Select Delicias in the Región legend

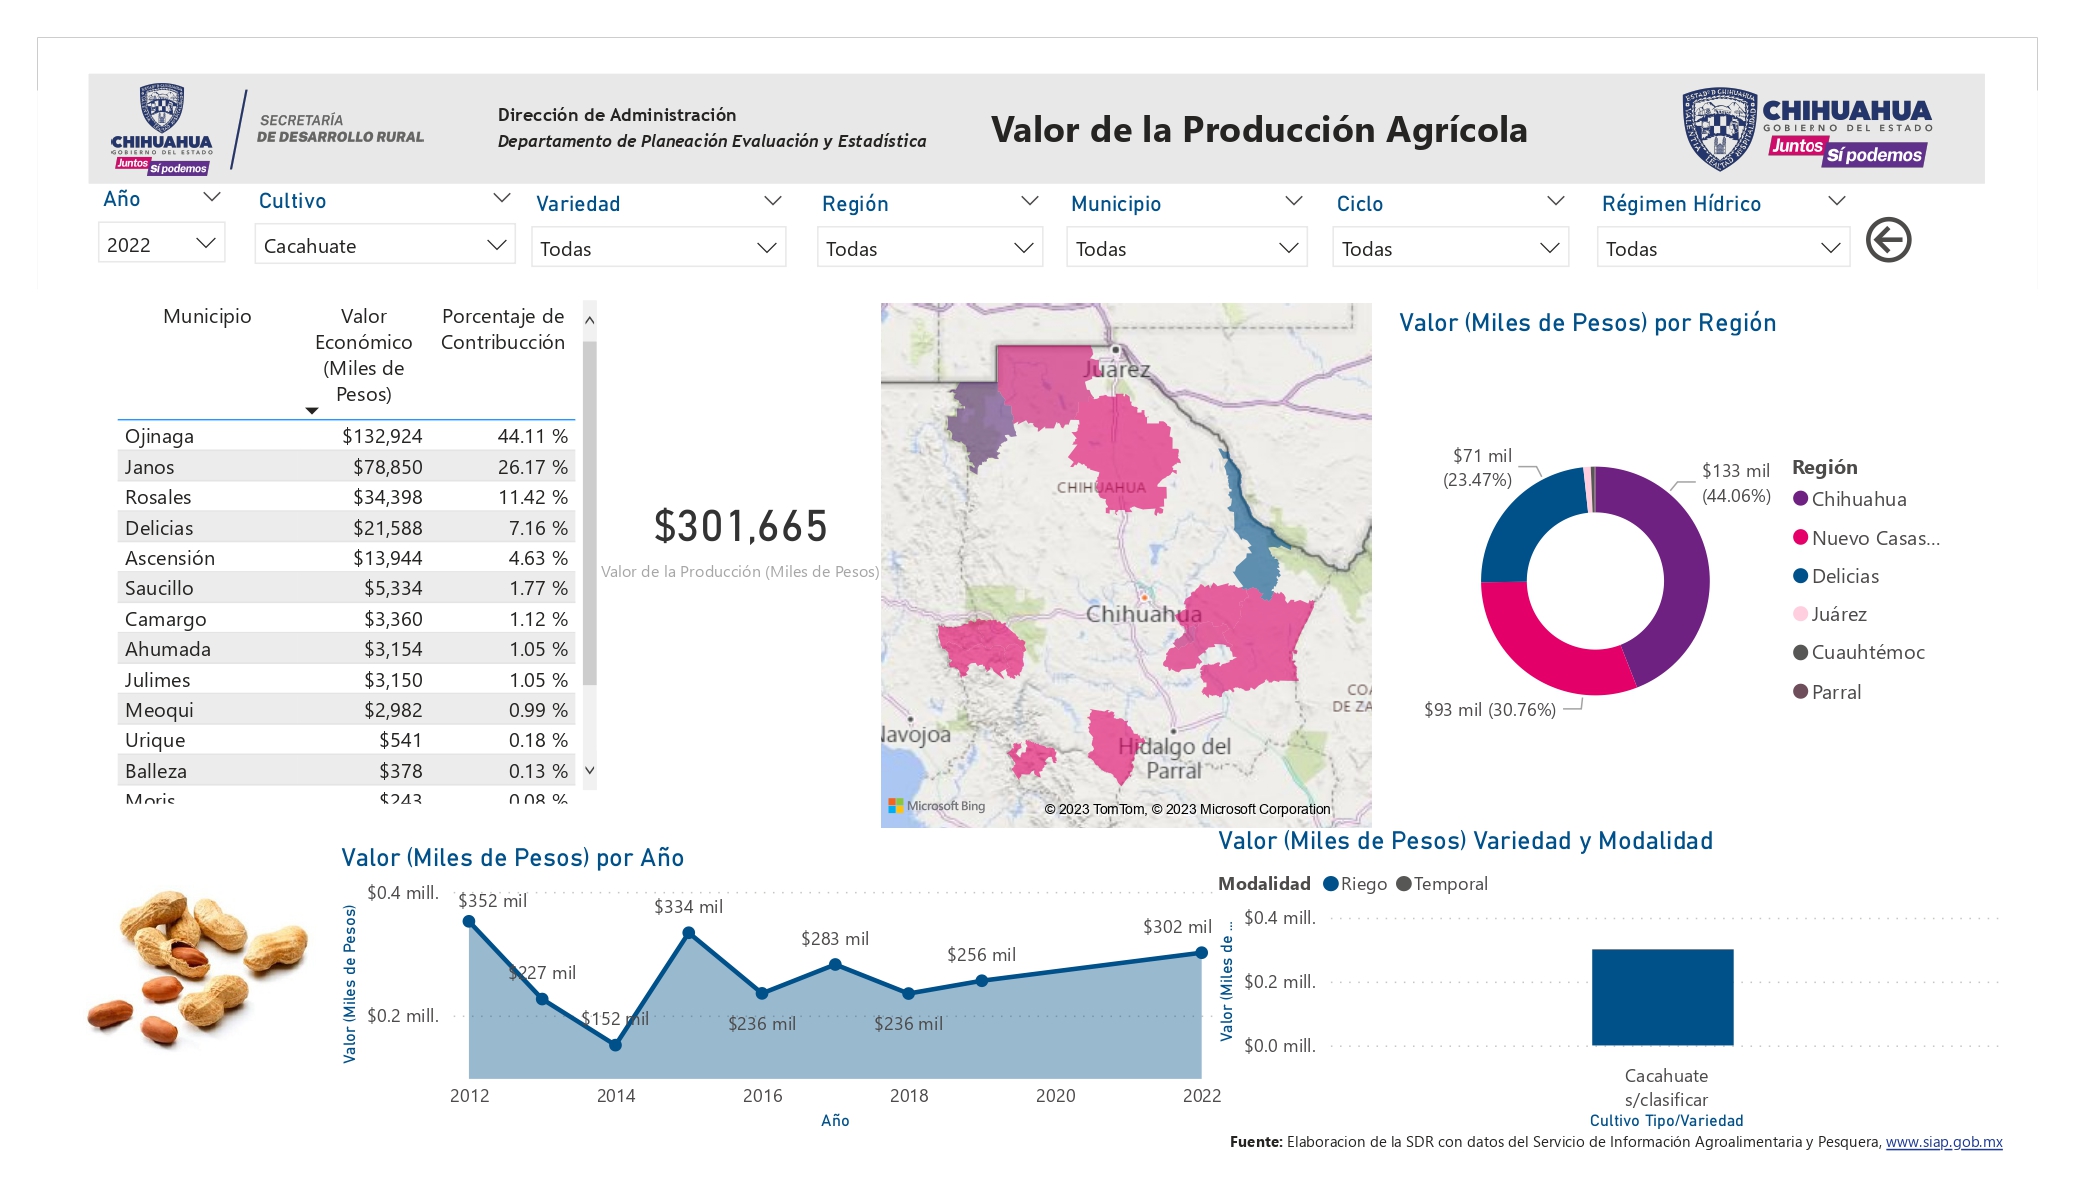pos(1836,576)
